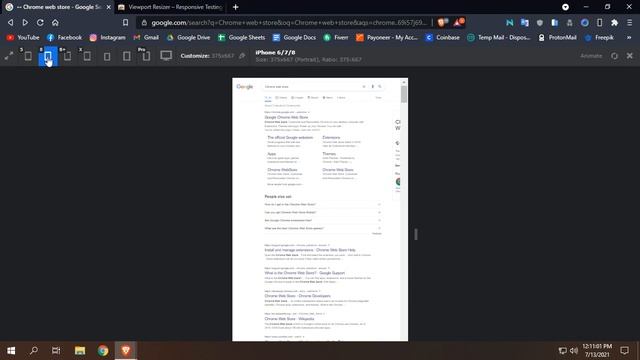
Task: Open the Temp Mail bookmark
Action: [499, 38]
